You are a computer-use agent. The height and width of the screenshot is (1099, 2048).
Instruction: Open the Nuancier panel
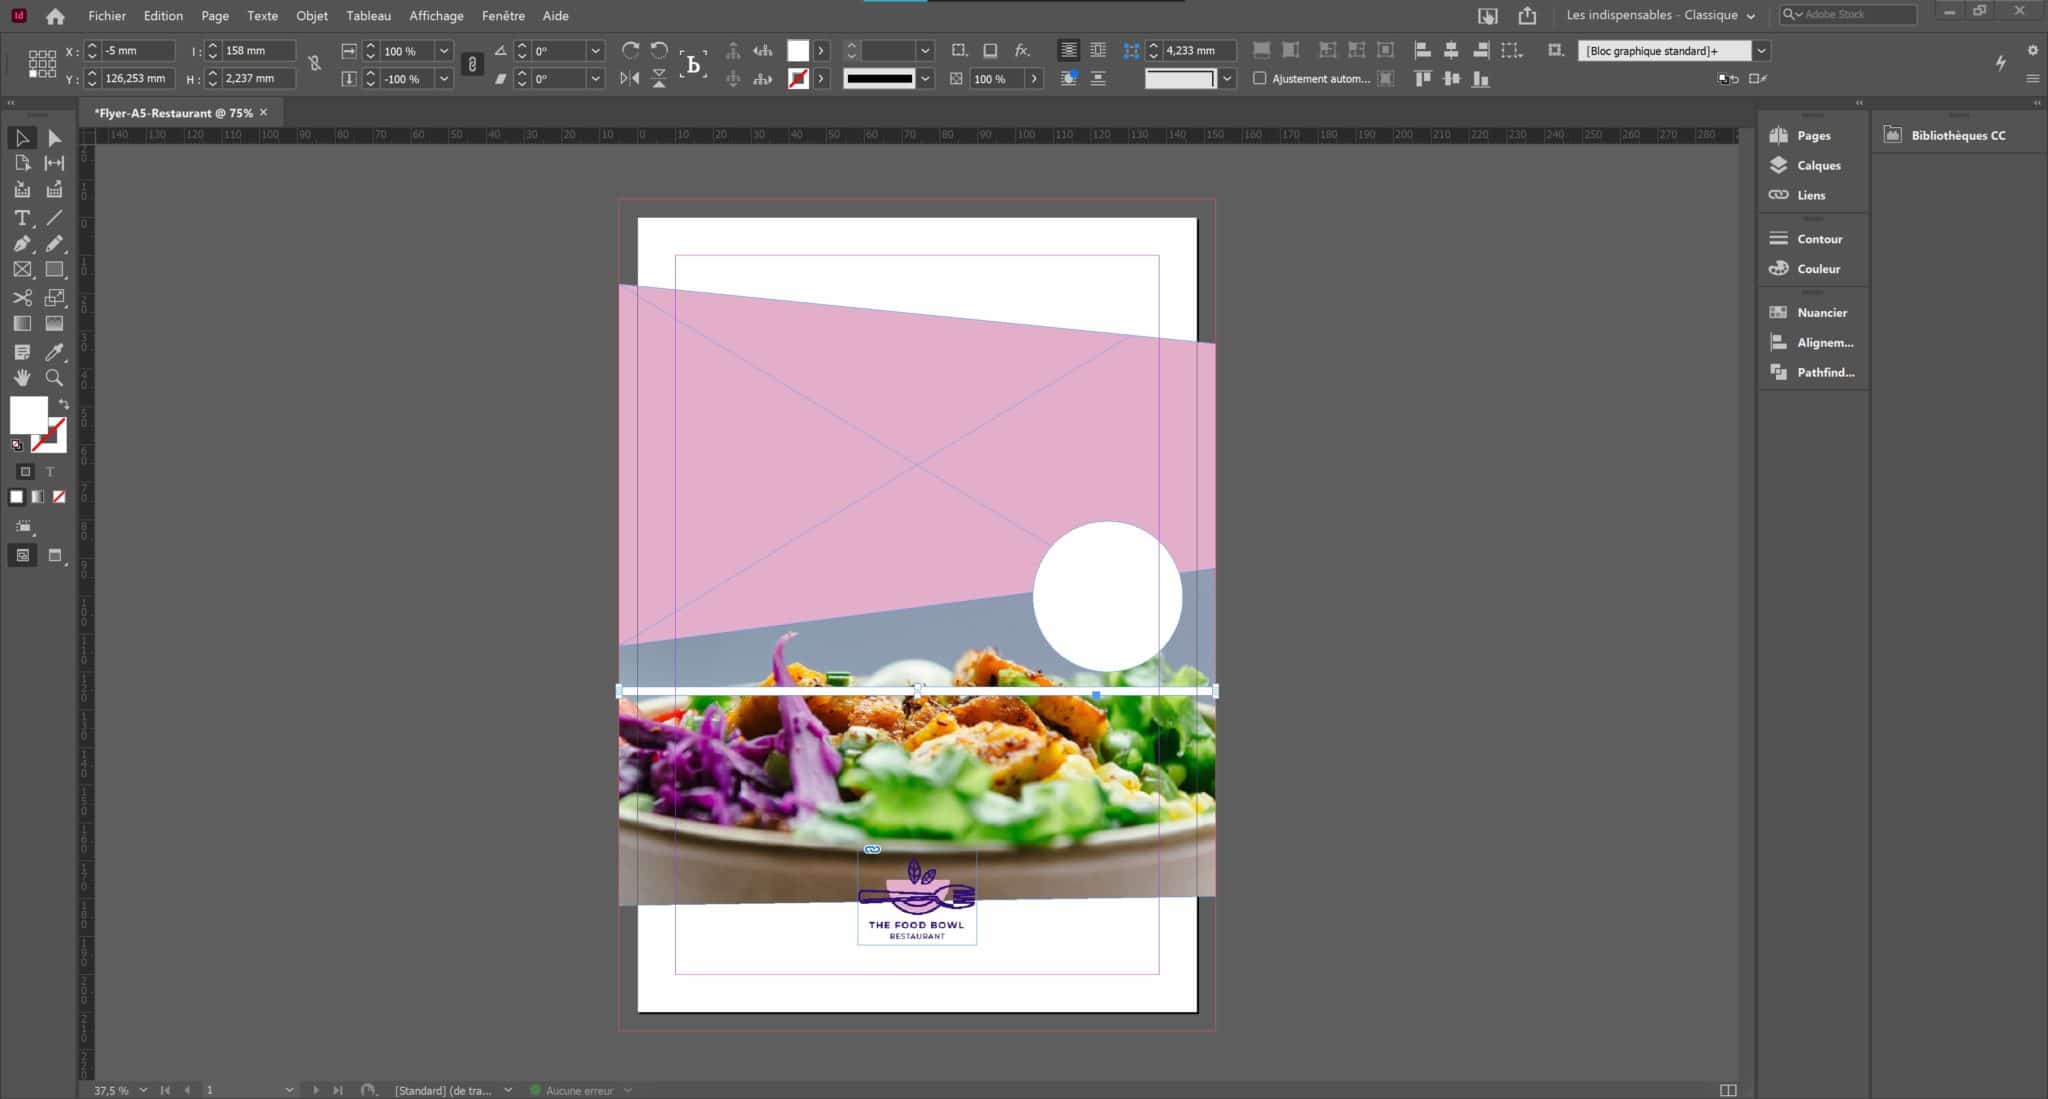[1811, 312]
